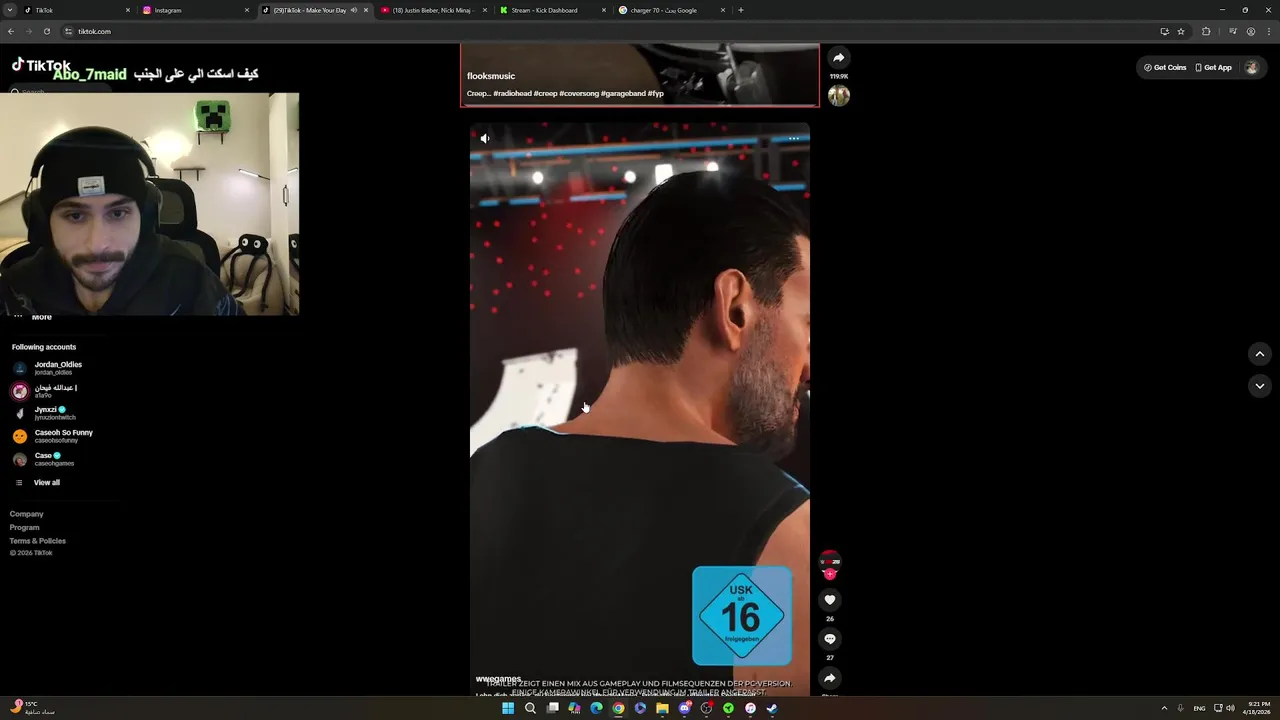The height and width of the screenshot is (720, 1280).
Task: Click the flooksmusic username
Action: pos(491,76)
